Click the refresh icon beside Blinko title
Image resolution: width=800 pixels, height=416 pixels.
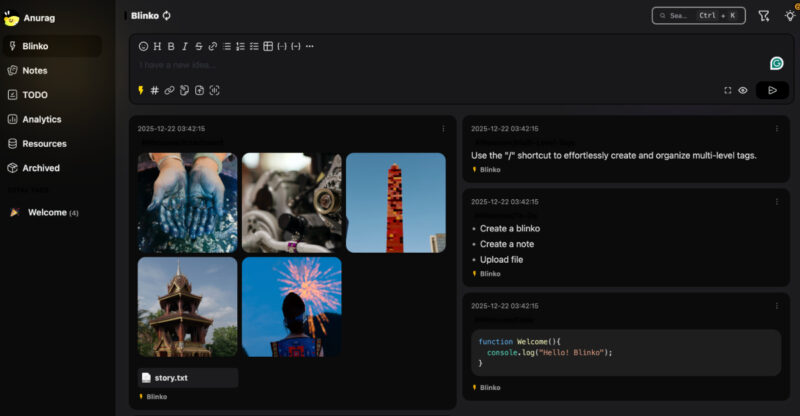coord(166,16)
